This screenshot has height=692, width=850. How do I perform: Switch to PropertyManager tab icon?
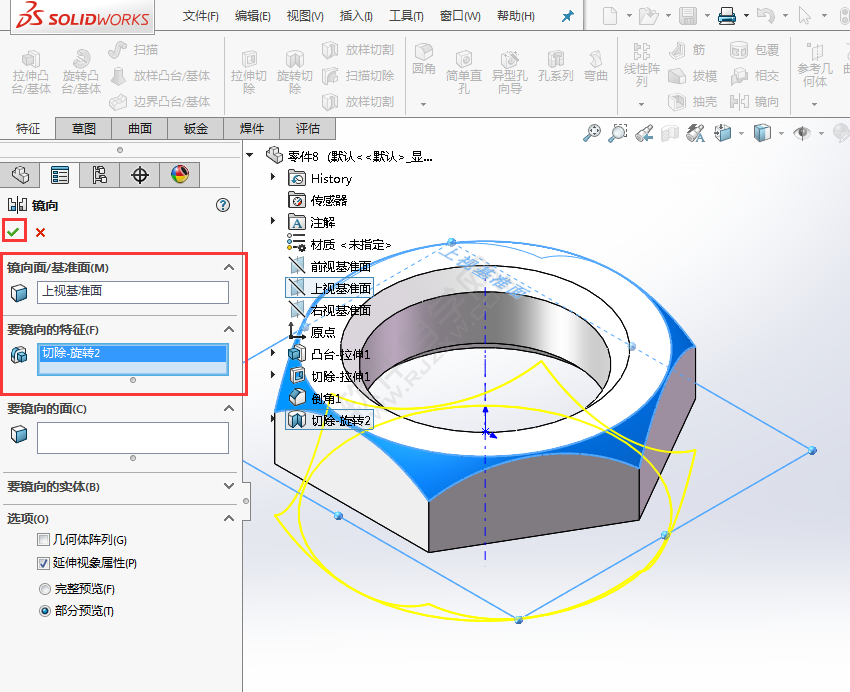[60, 174]
